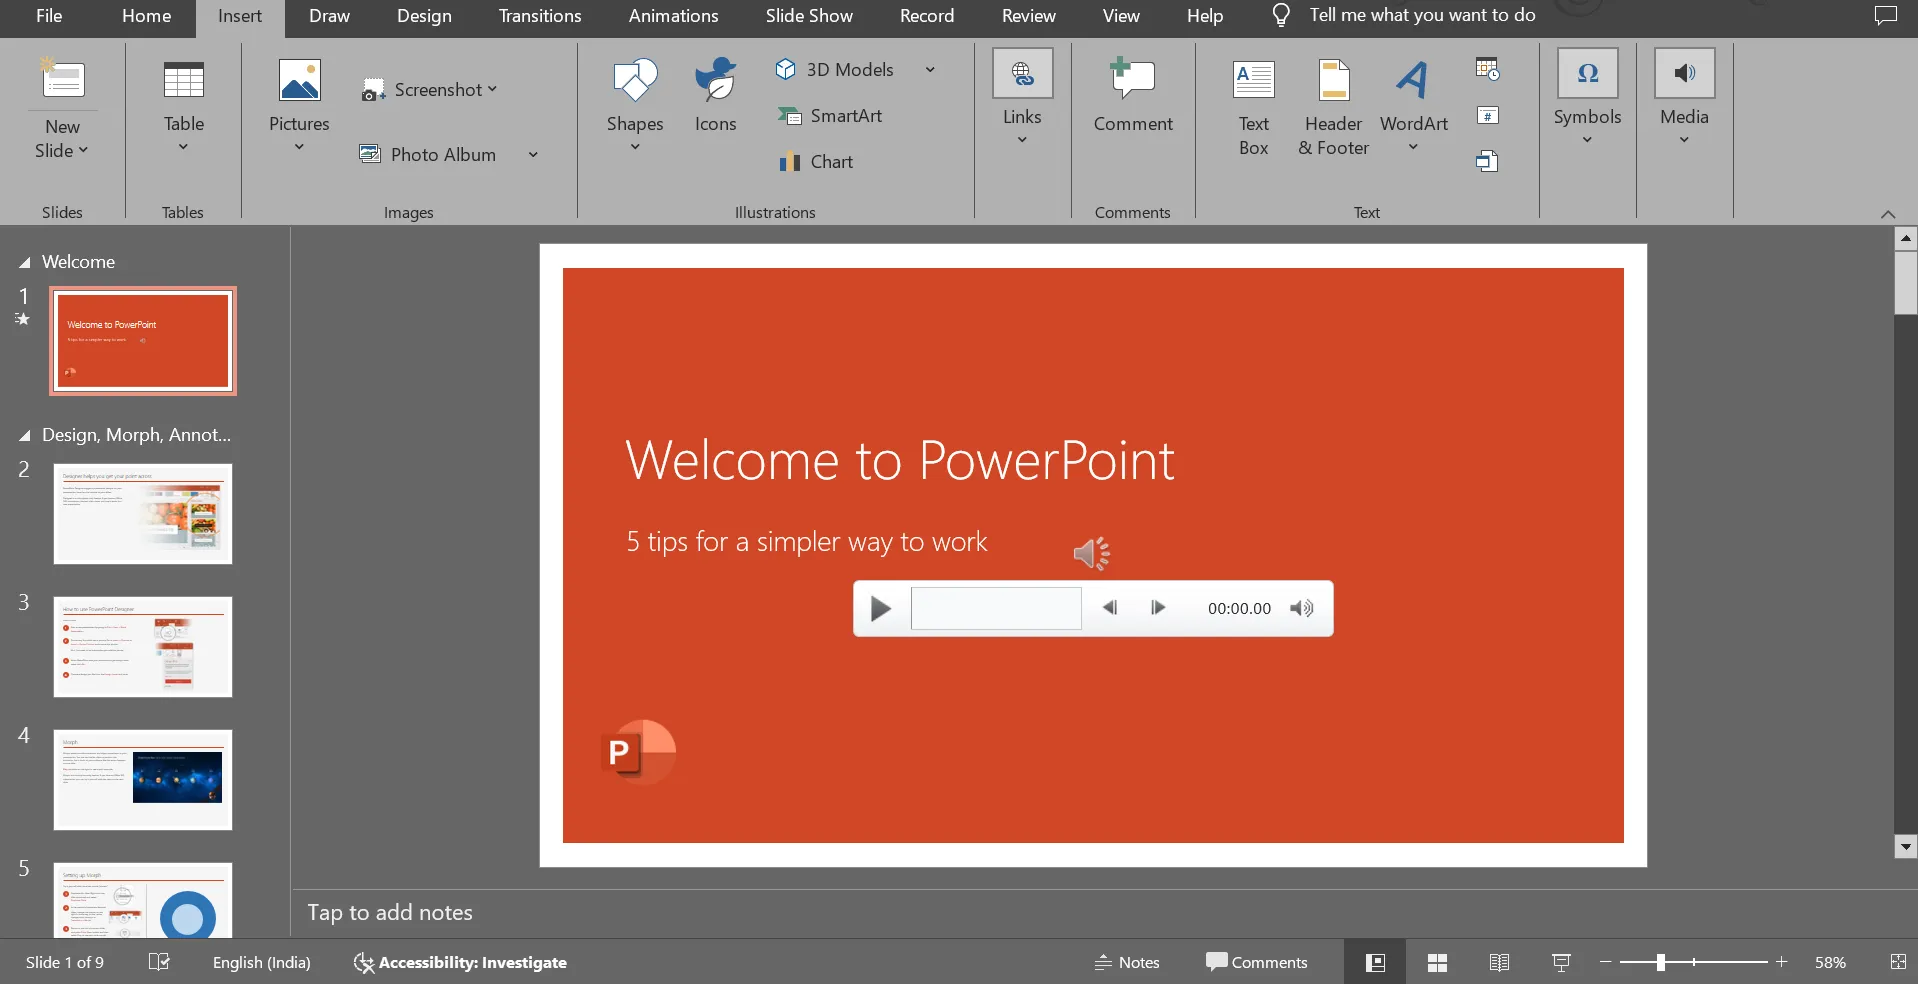This screenshot has height=984, width=1918.
Task: Switch to Reading view
Action: [x=1499, y=962]
